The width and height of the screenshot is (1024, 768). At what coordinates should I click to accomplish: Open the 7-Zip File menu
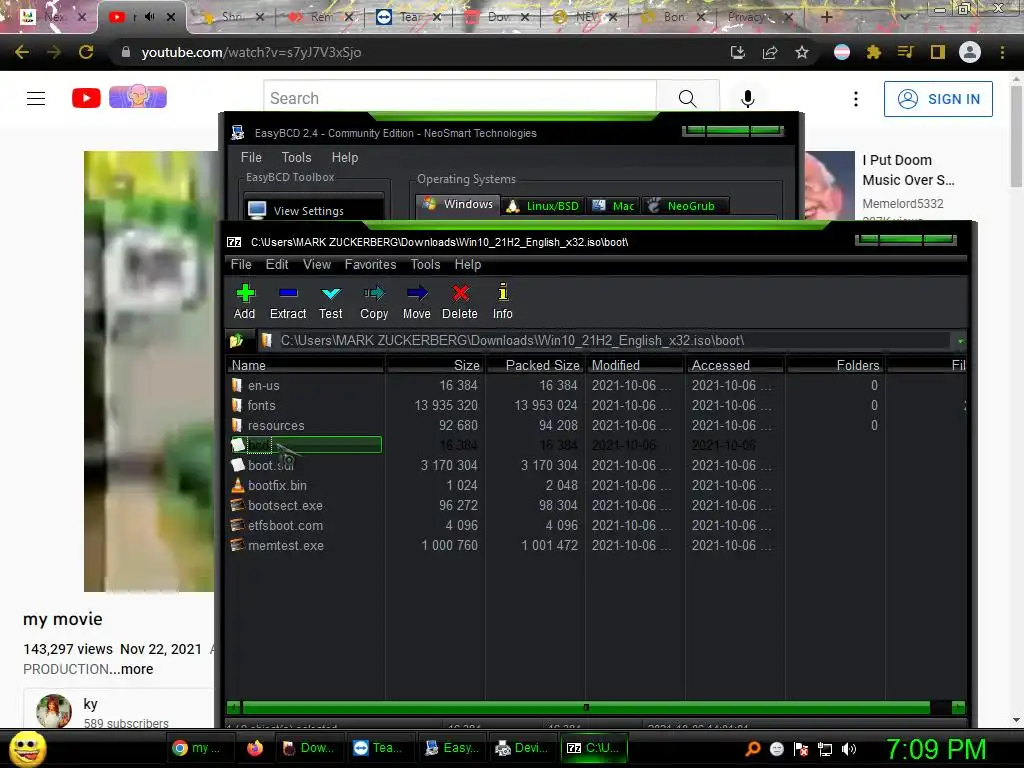click(241, 264)
